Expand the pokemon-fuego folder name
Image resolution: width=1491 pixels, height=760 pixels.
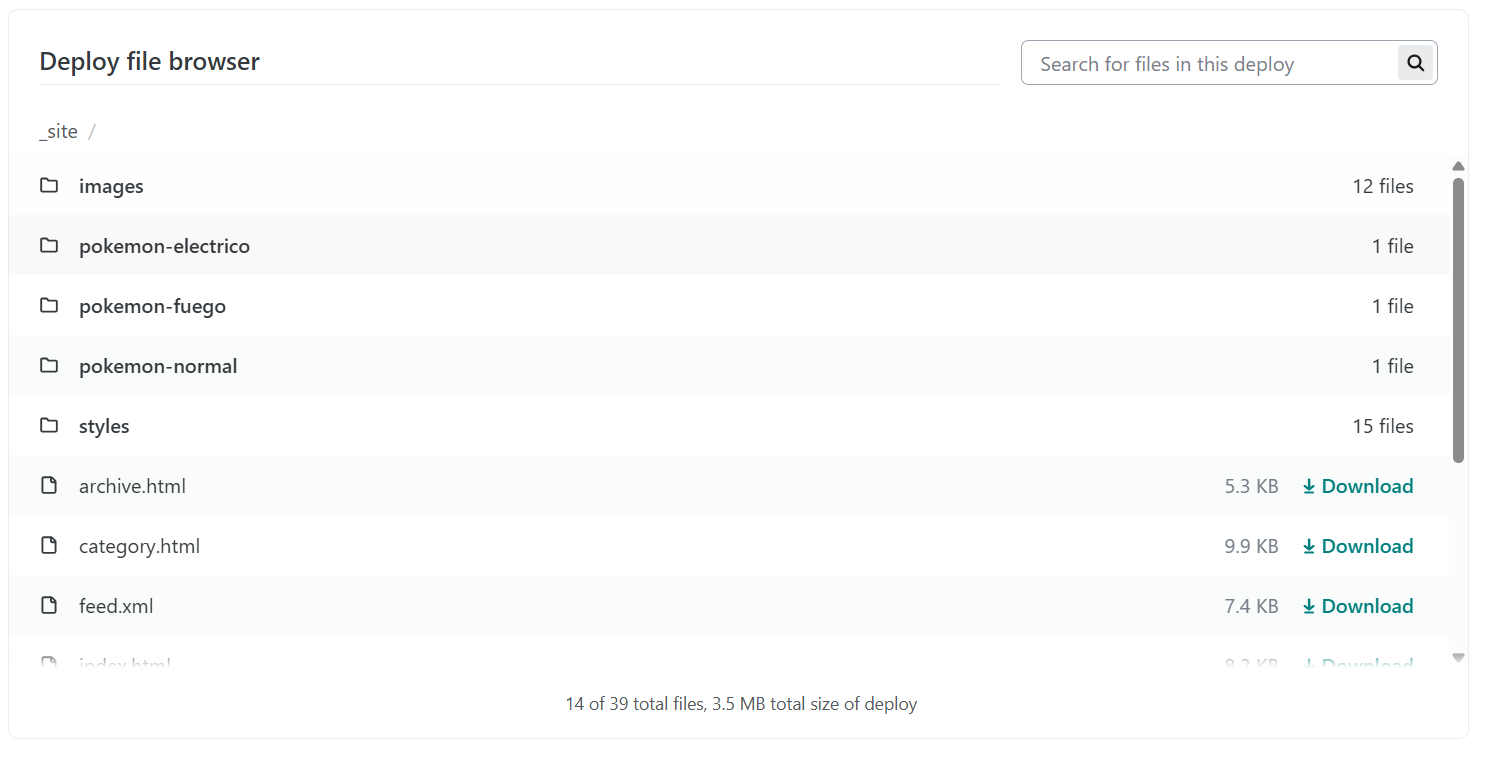tap(152, 307)
